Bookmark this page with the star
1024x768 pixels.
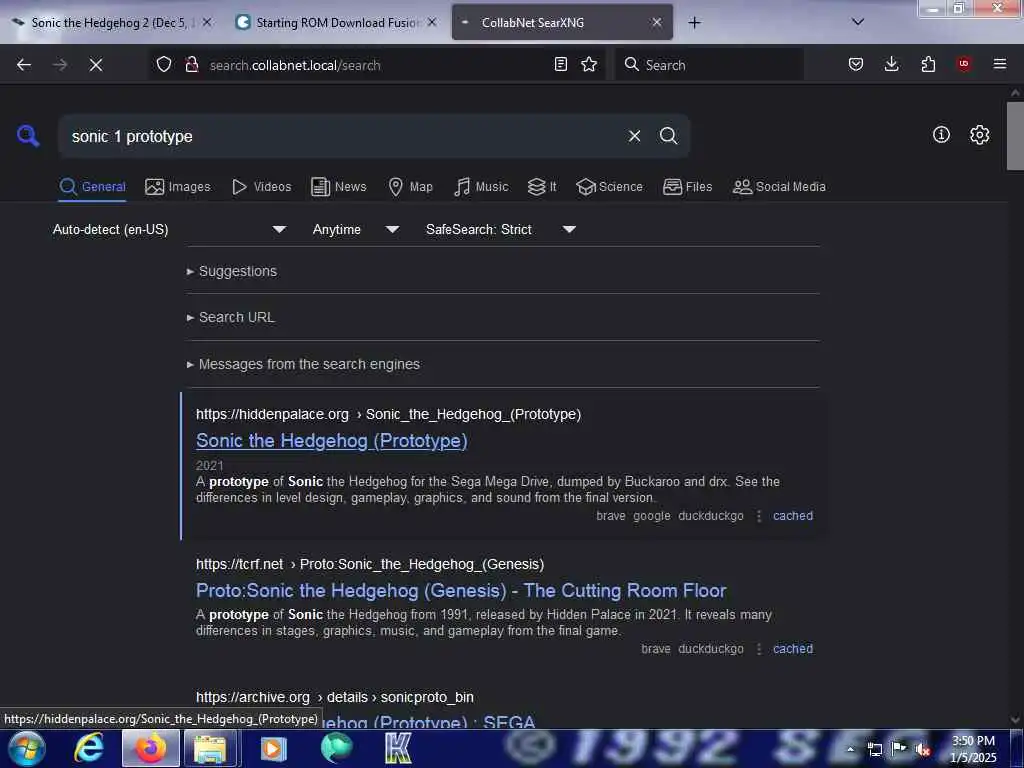click(589, 64)
